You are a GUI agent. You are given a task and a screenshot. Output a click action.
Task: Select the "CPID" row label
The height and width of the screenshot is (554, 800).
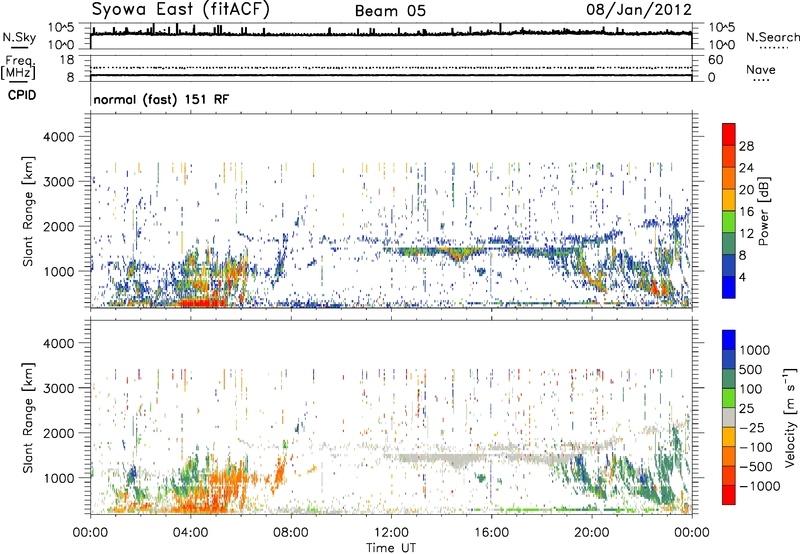22,95
